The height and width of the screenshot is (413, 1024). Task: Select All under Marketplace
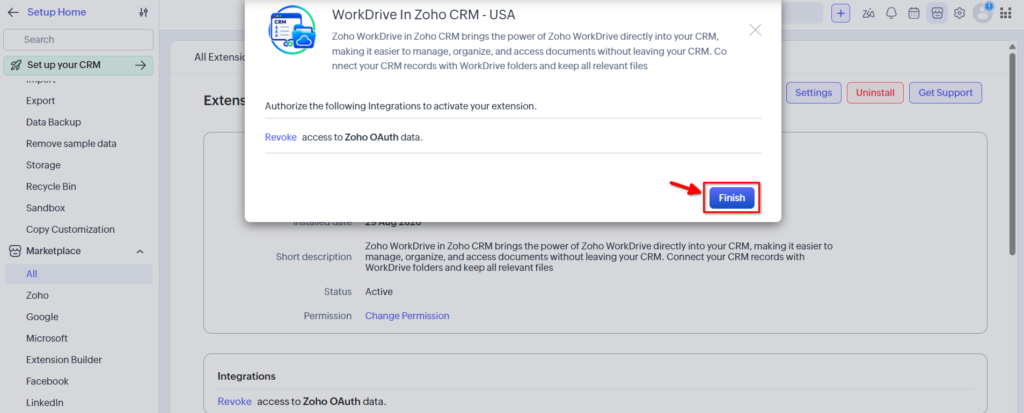pyautogui.click(x=78, y=274)
